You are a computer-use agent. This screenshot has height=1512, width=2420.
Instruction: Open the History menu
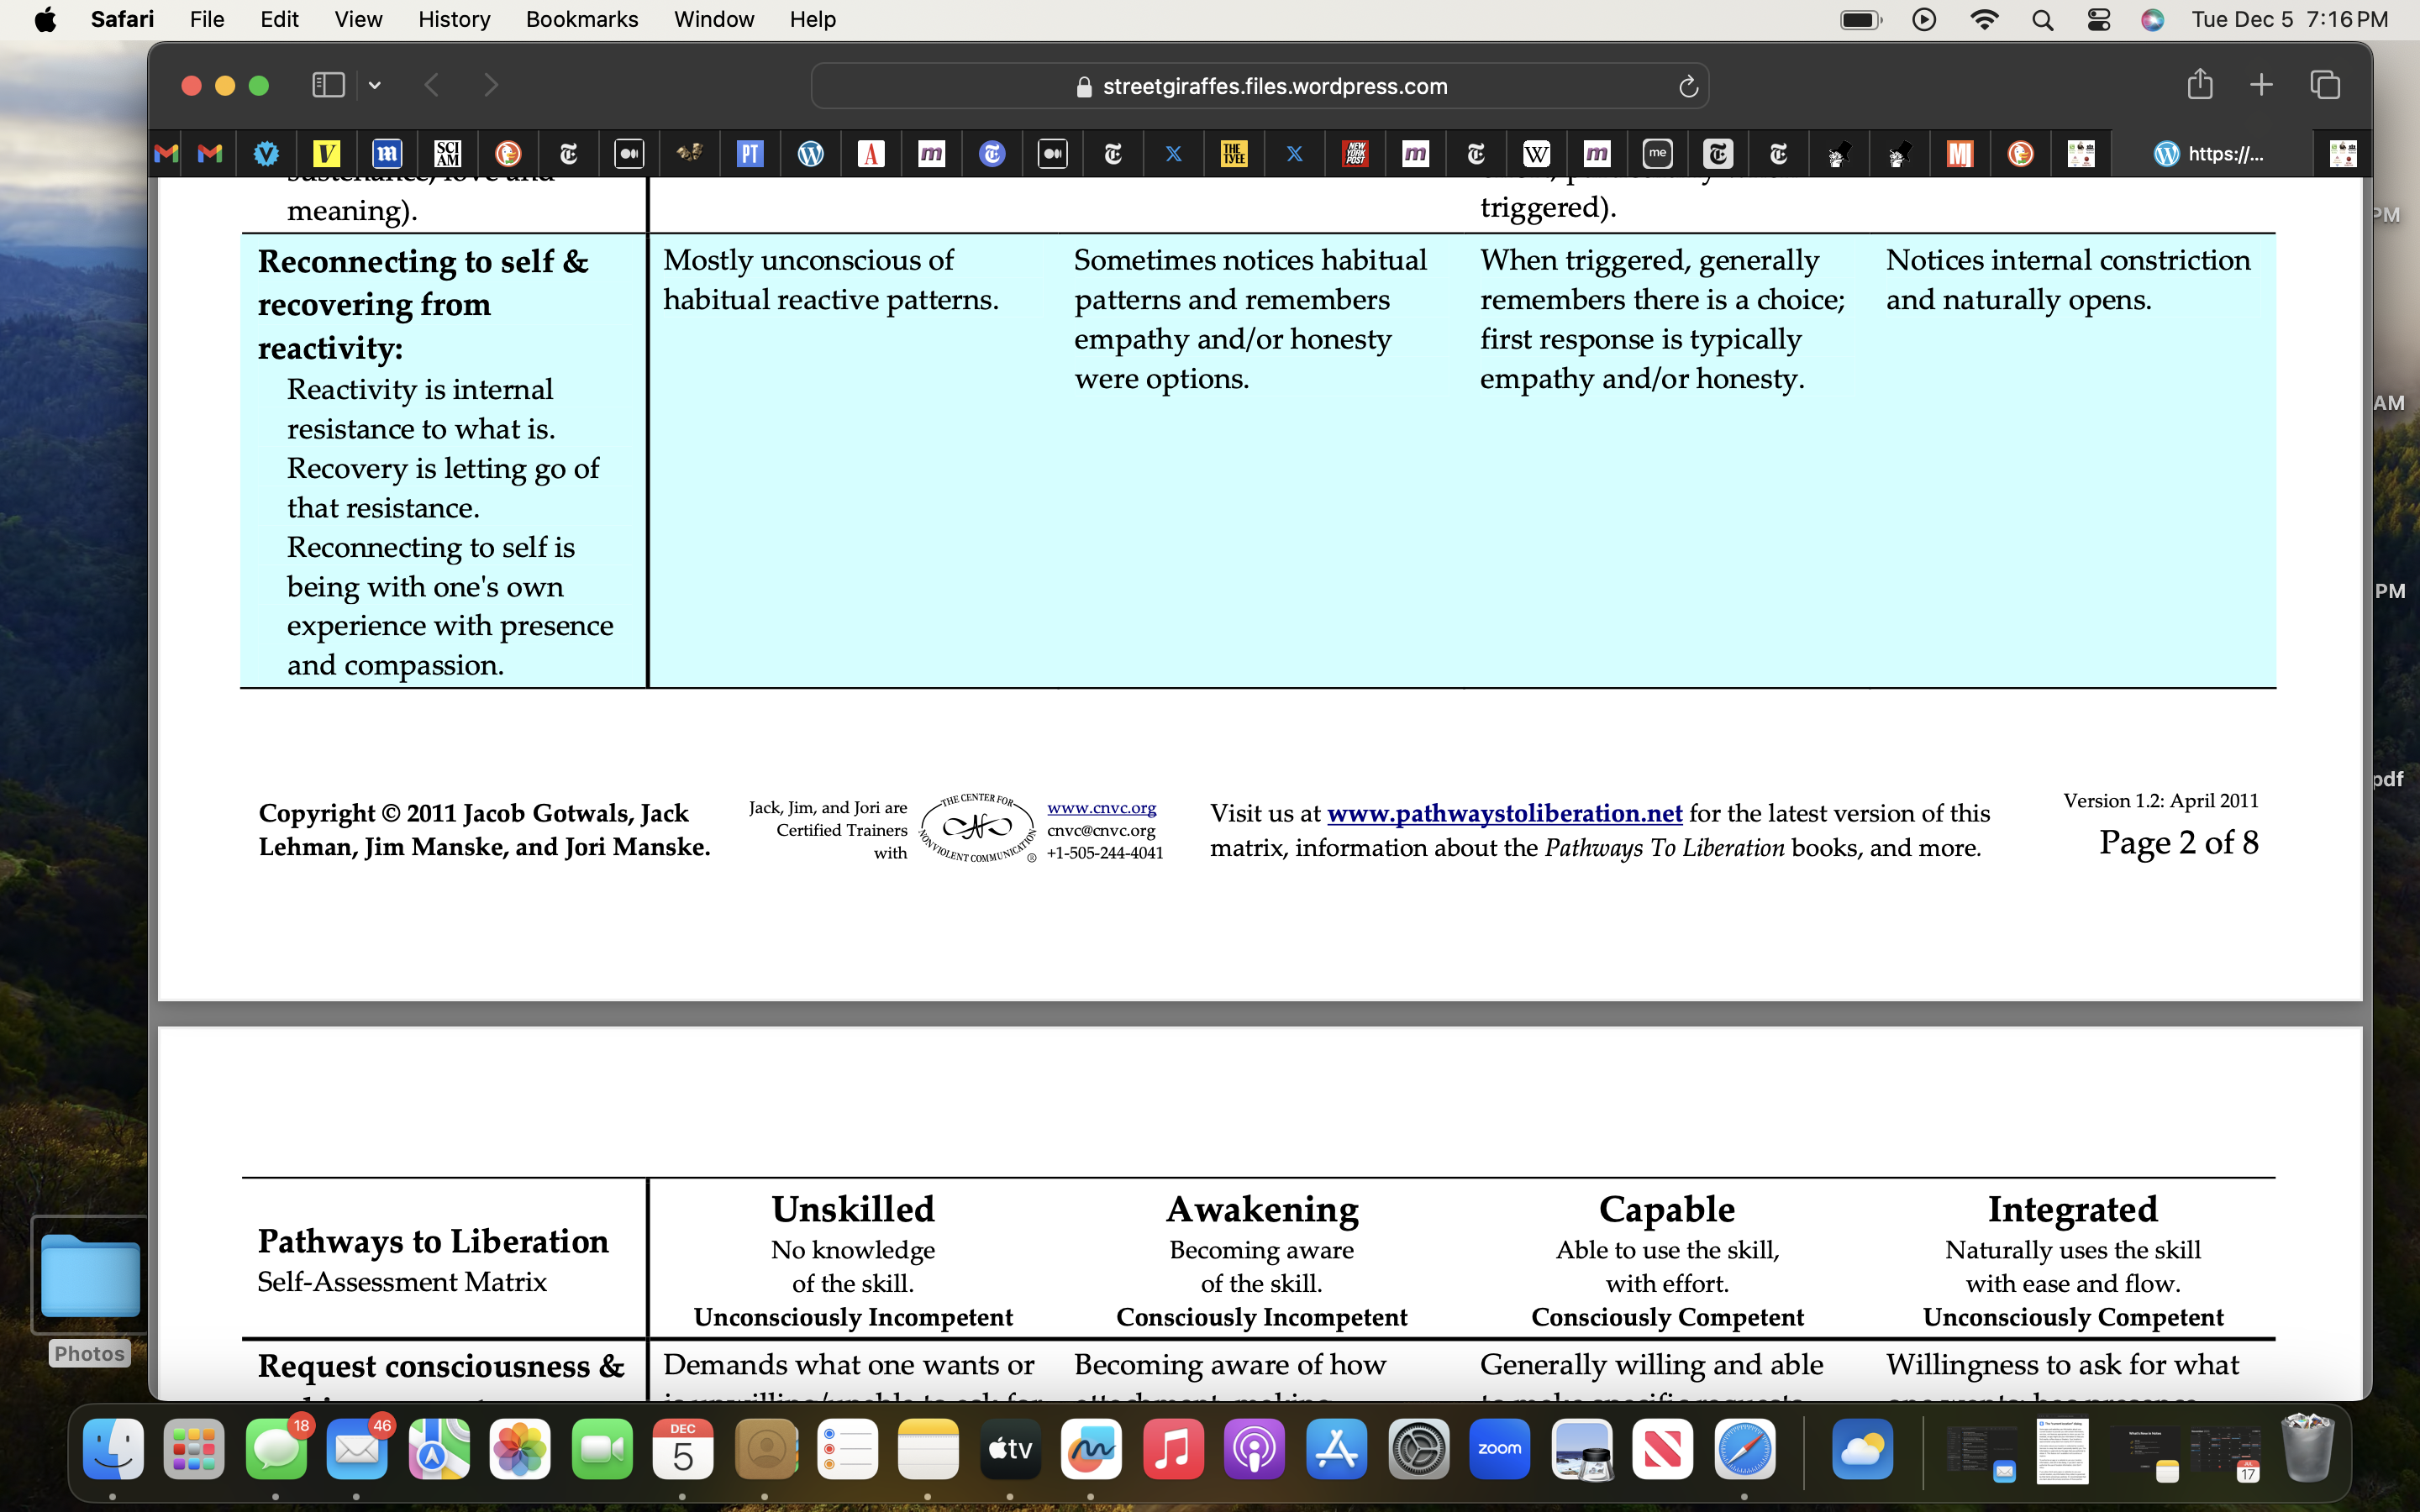tap(453, 19)
